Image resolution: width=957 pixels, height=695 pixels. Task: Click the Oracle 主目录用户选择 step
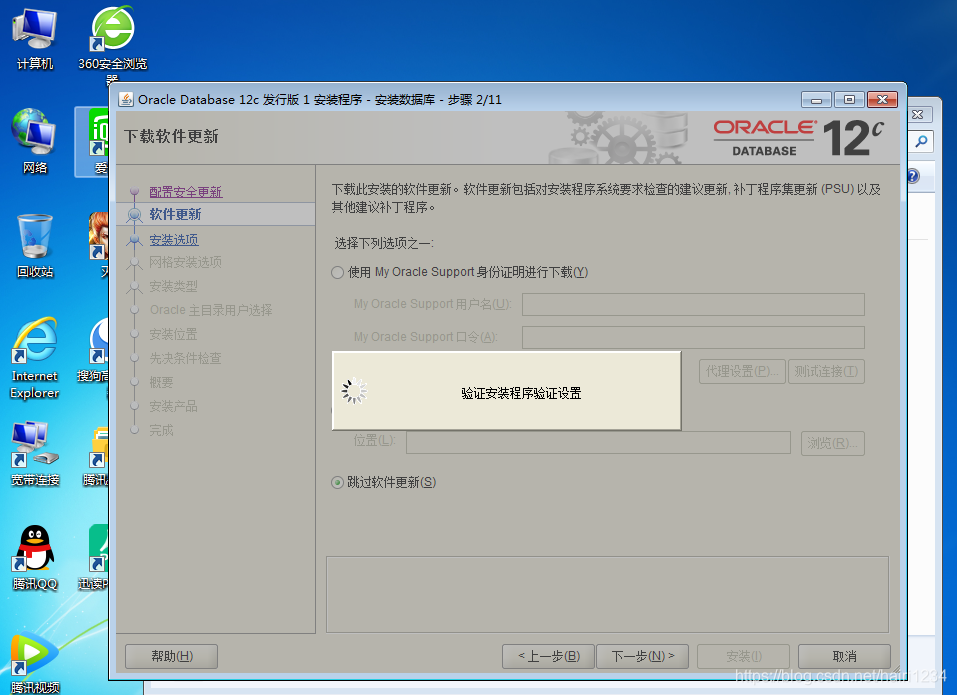tap(211, 310)
